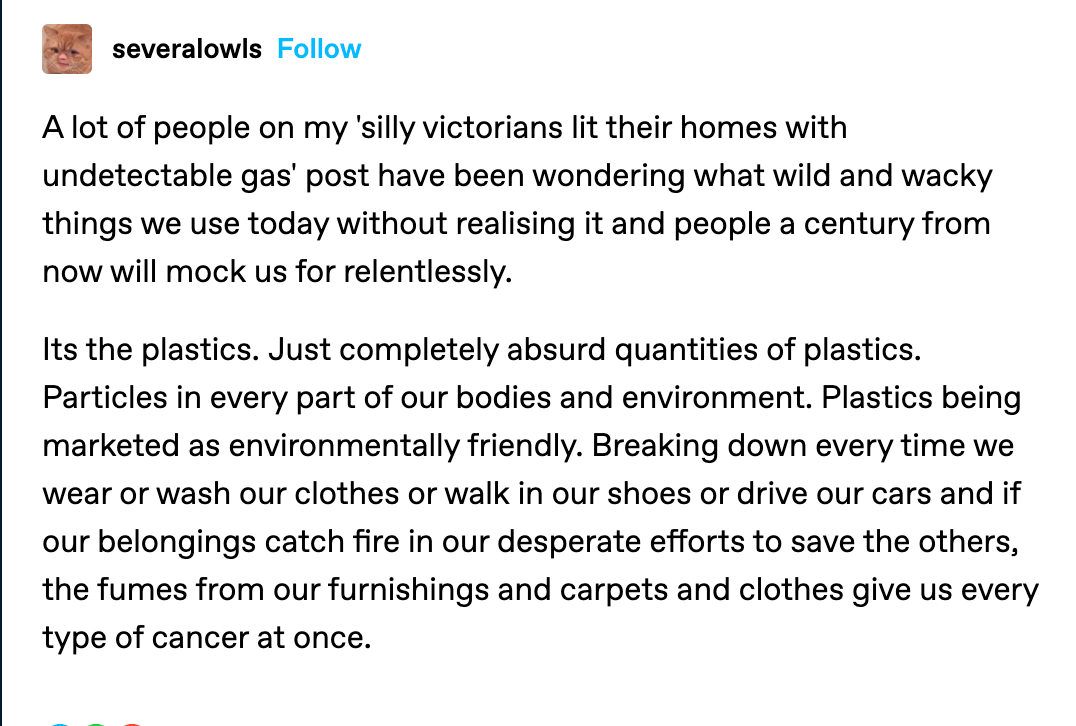The height and width of the screenshot is (726, 1076).
Task: Click the phrase 'undetectable gas' in the post
Action: (169, 176)
